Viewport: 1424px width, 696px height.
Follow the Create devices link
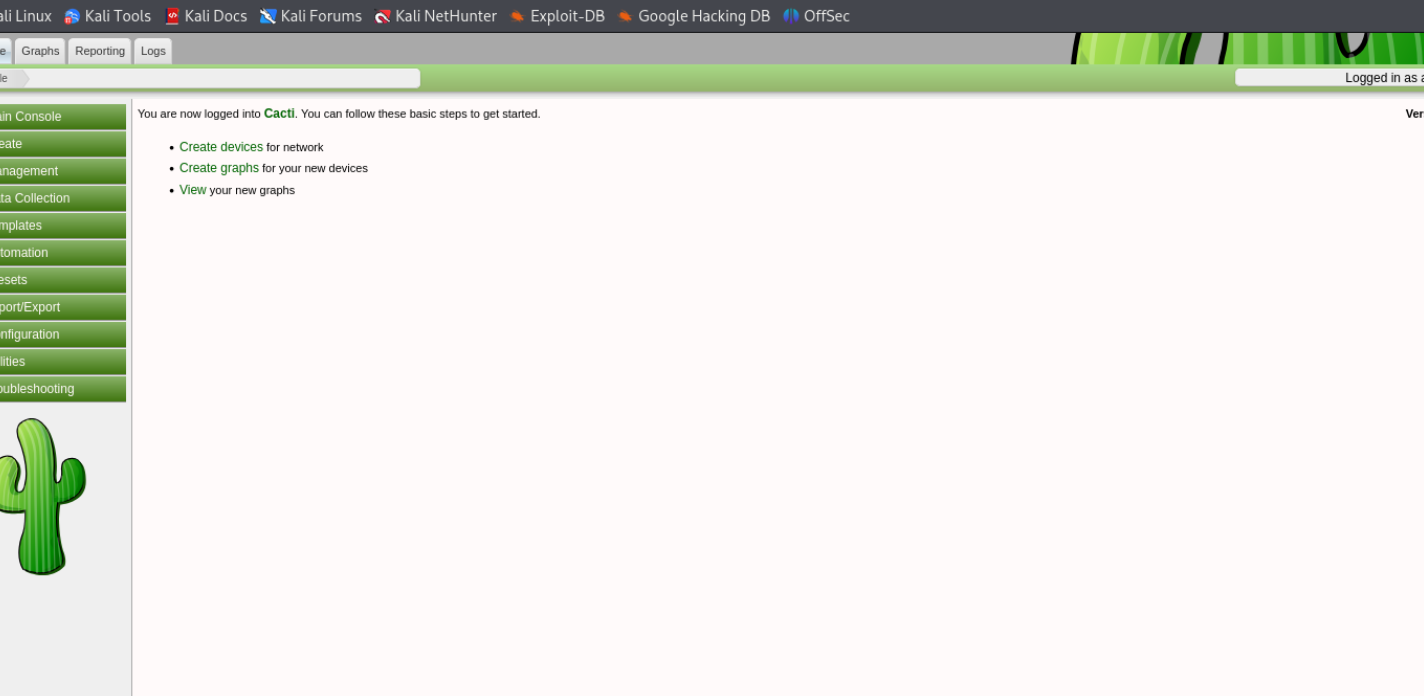[x=221, y=147]
